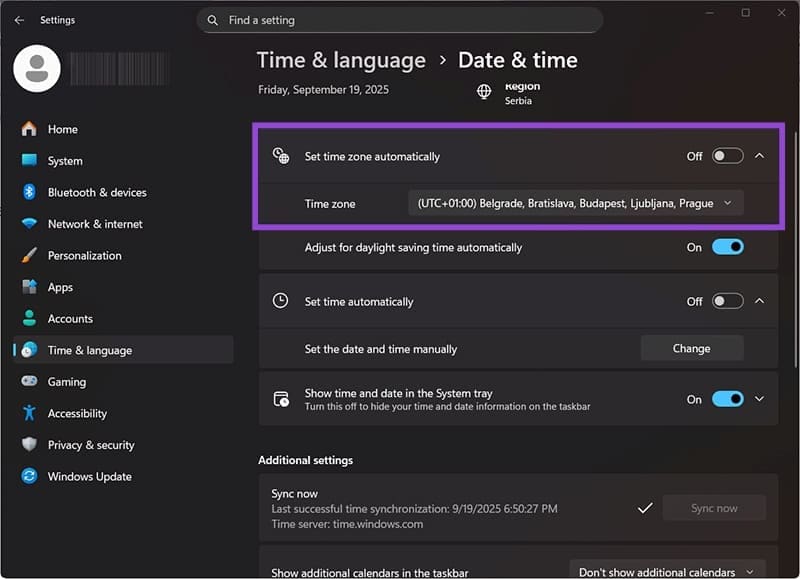
Task: Go to Privacy & security settings
Action: [123, 445]
